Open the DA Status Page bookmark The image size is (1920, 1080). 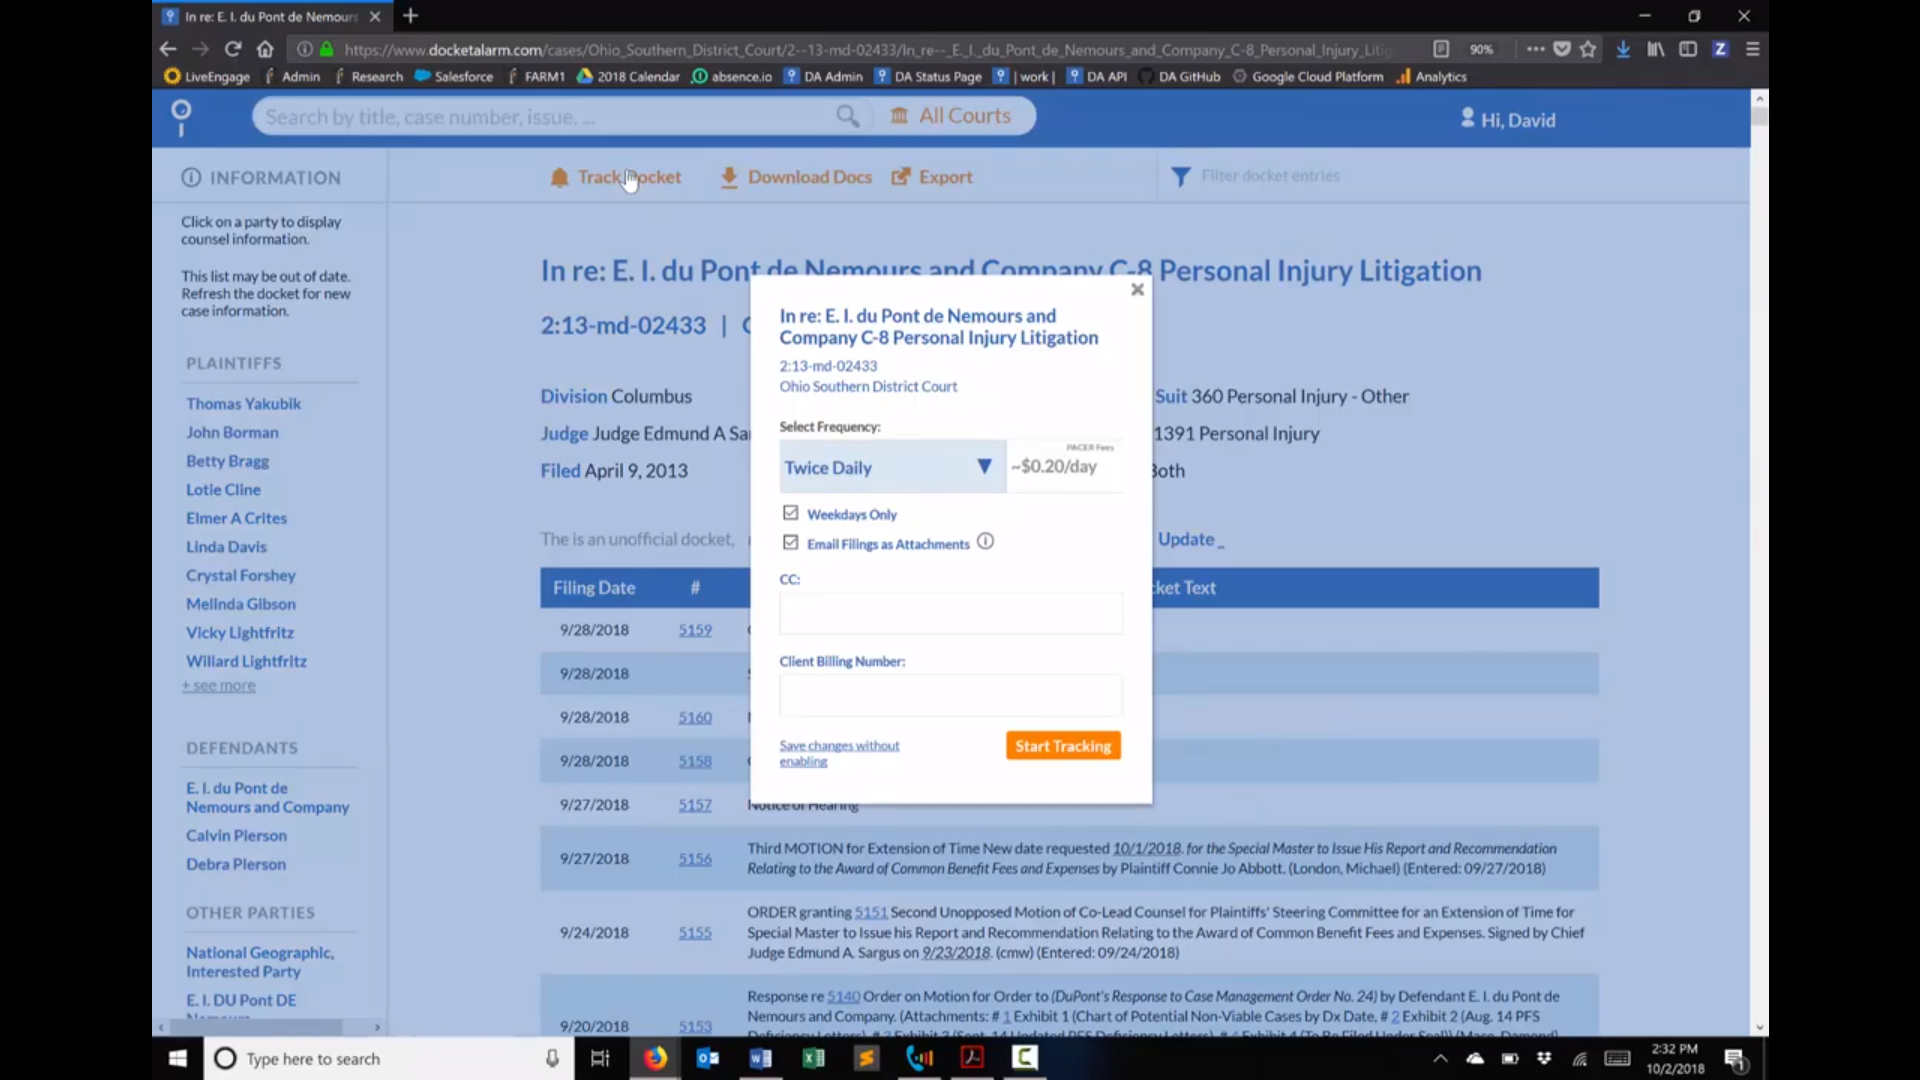[928, 77]
